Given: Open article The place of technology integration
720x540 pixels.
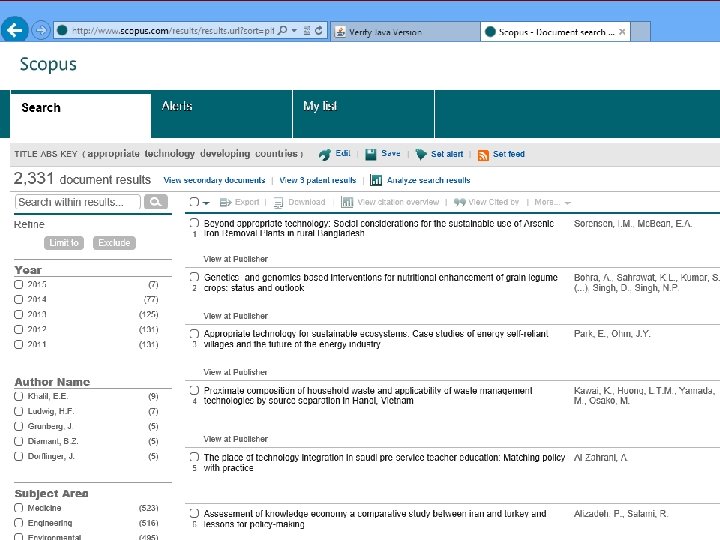Looking at the screenshot, I should click(384, 462).
